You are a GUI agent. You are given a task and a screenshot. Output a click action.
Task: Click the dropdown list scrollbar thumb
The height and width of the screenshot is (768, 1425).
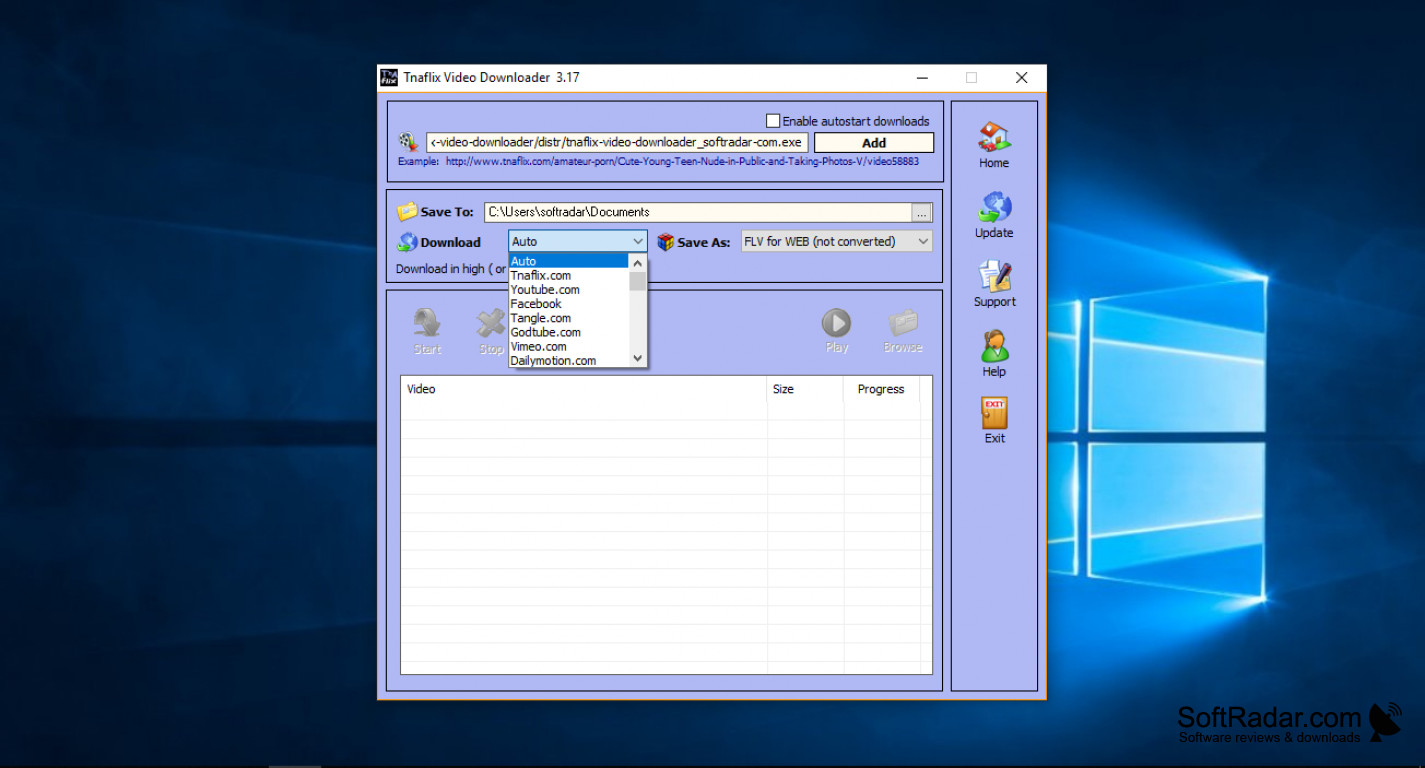[638, 281]
